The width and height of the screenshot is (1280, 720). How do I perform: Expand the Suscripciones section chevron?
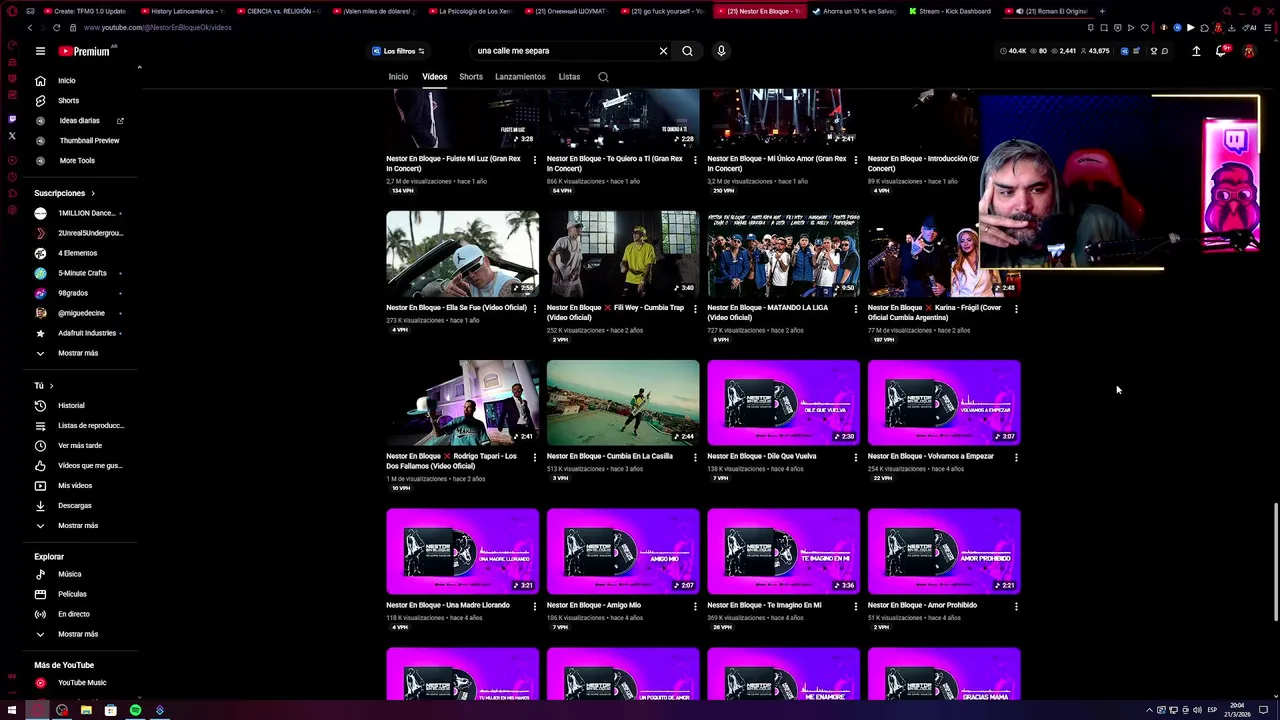(x=93, y=193)
